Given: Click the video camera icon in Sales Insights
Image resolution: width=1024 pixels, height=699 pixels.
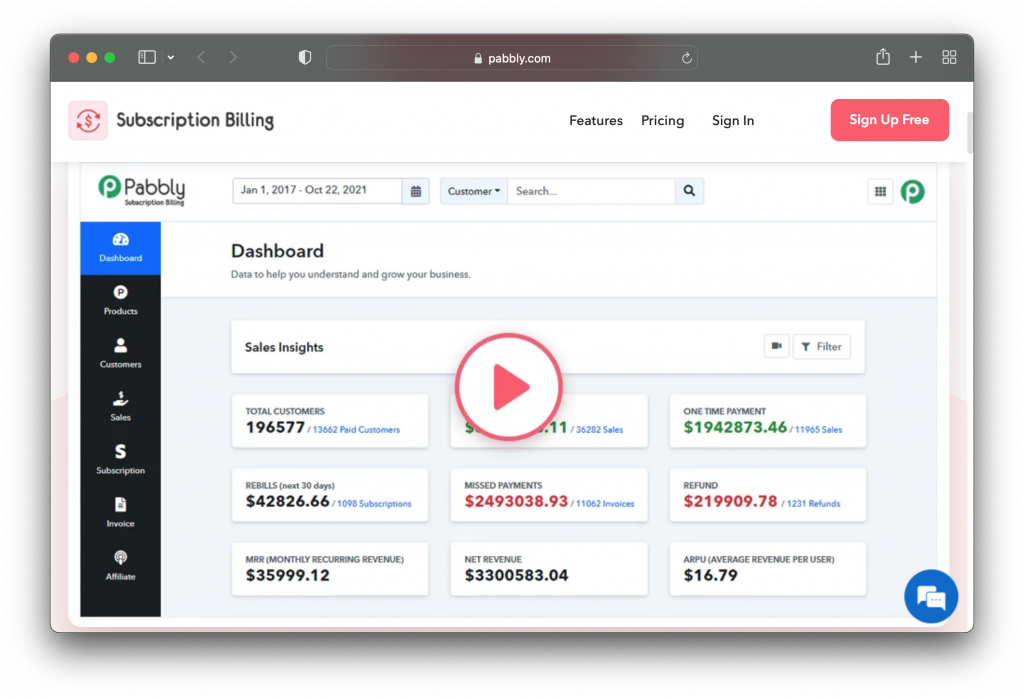Looking at the screenshot, I should pos(776,346).
